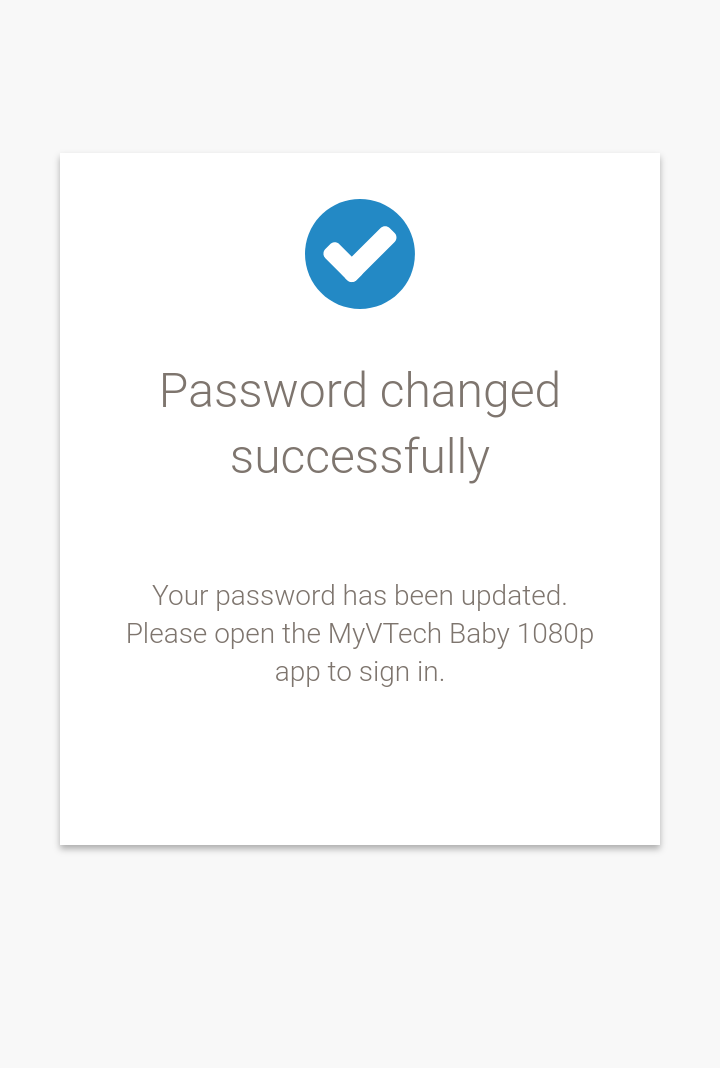Click the word "Your" in the message
720x1068 pixels.
tap(180, 596)
